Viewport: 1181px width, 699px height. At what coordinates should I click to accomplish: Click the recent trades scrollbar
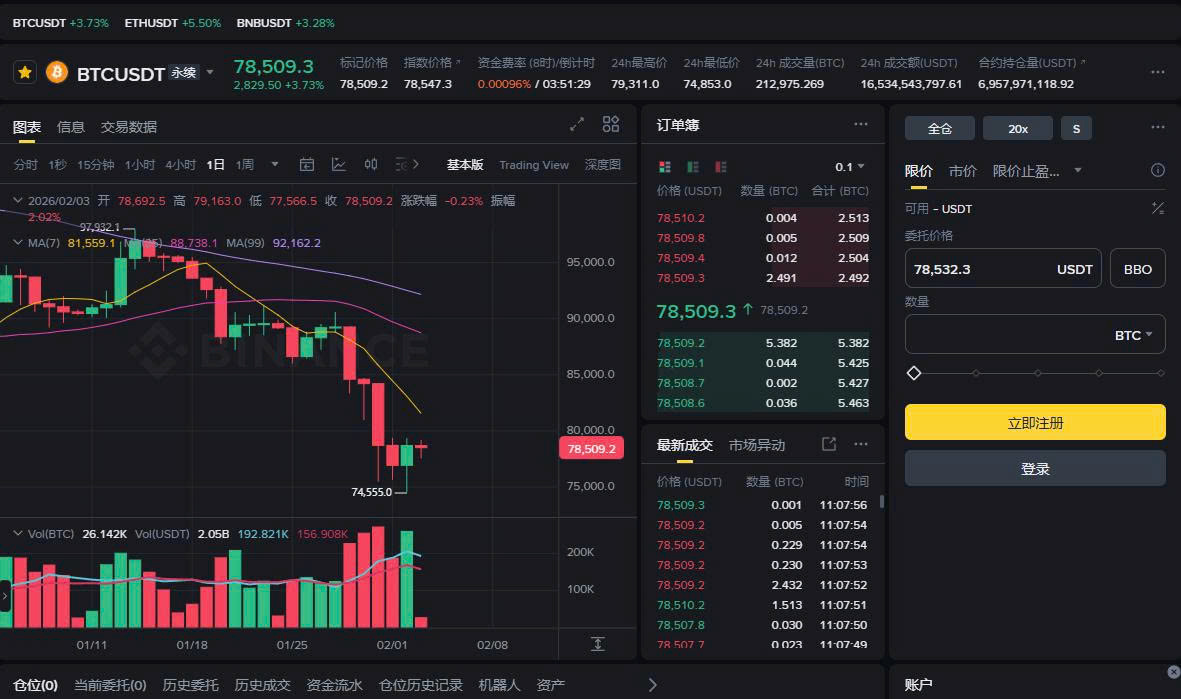(881, 501)
